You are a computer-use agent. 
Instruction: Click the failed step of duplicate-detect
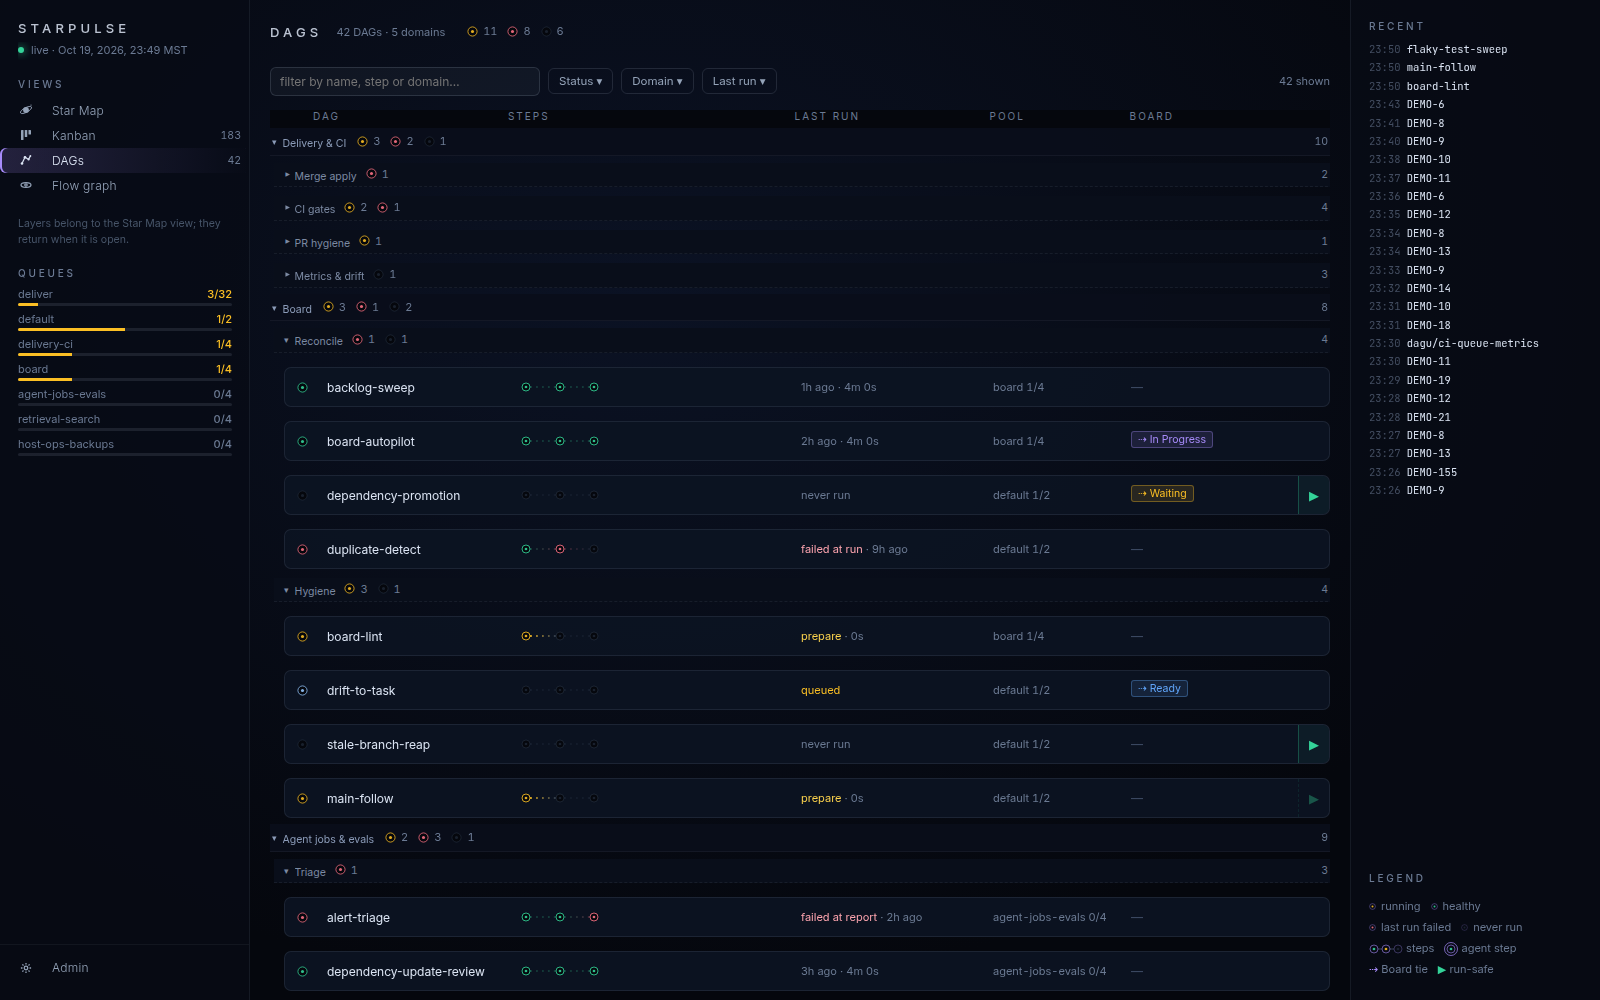pyautogui.click(x=560, y=549)
